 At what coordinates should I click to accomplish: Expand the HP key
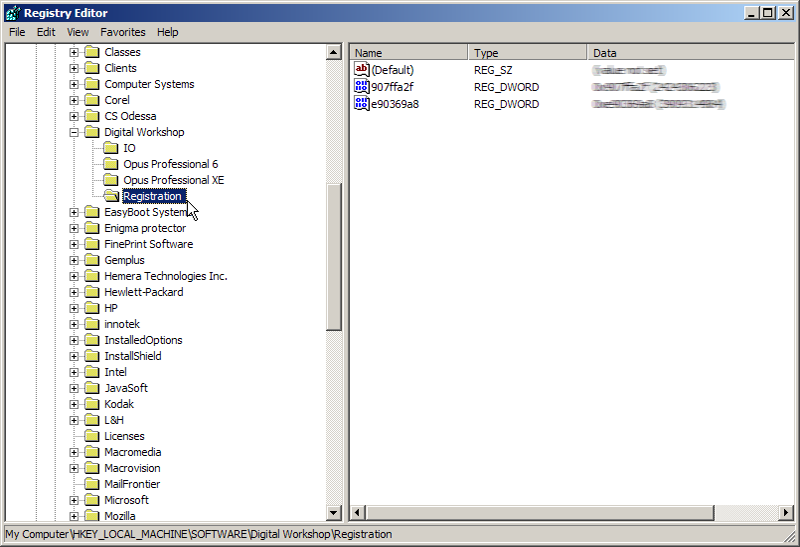coord(74,308)
